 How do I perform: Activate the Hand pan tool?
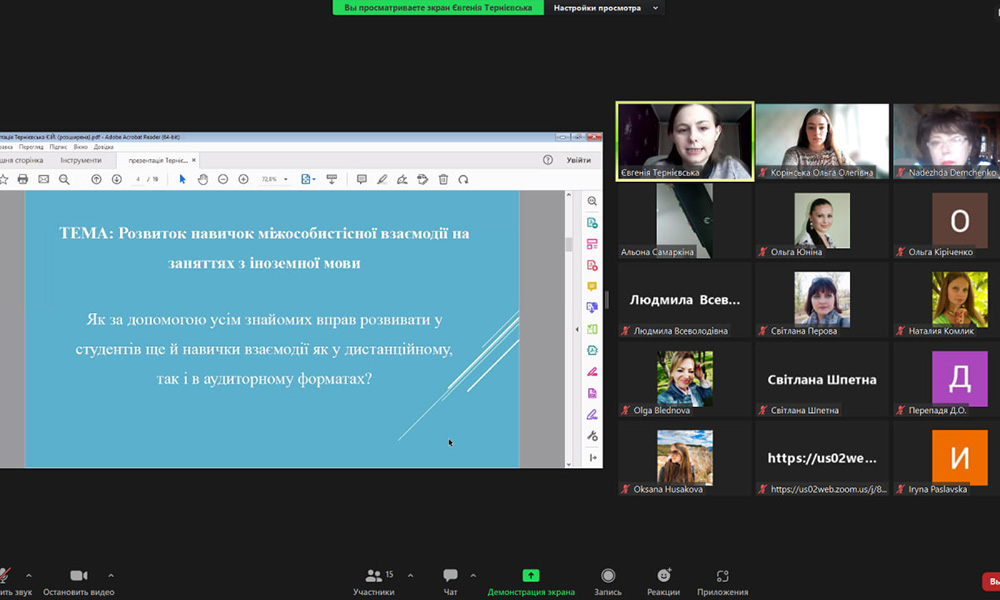pos(203,179)
